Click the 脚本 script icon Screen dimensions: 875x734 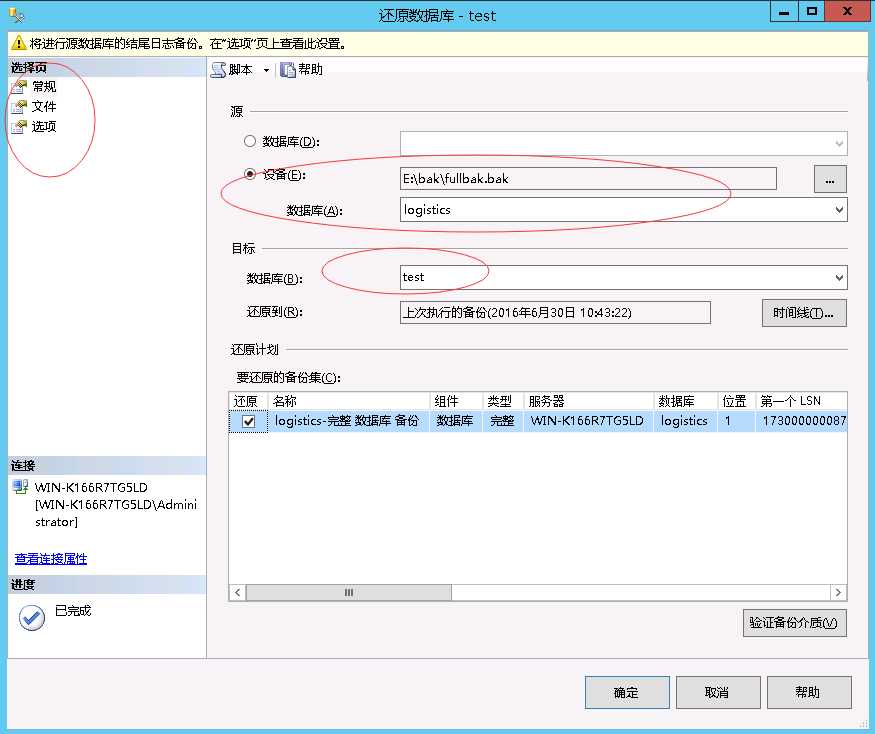click(x=218, y=70)
